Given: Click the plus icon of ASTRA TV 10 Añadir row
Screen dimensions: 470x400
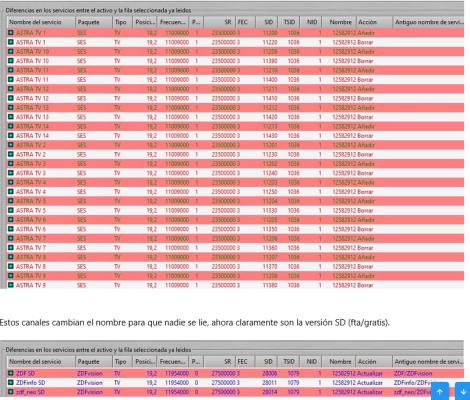Looking at the screenshot, I should pos(11,51).
